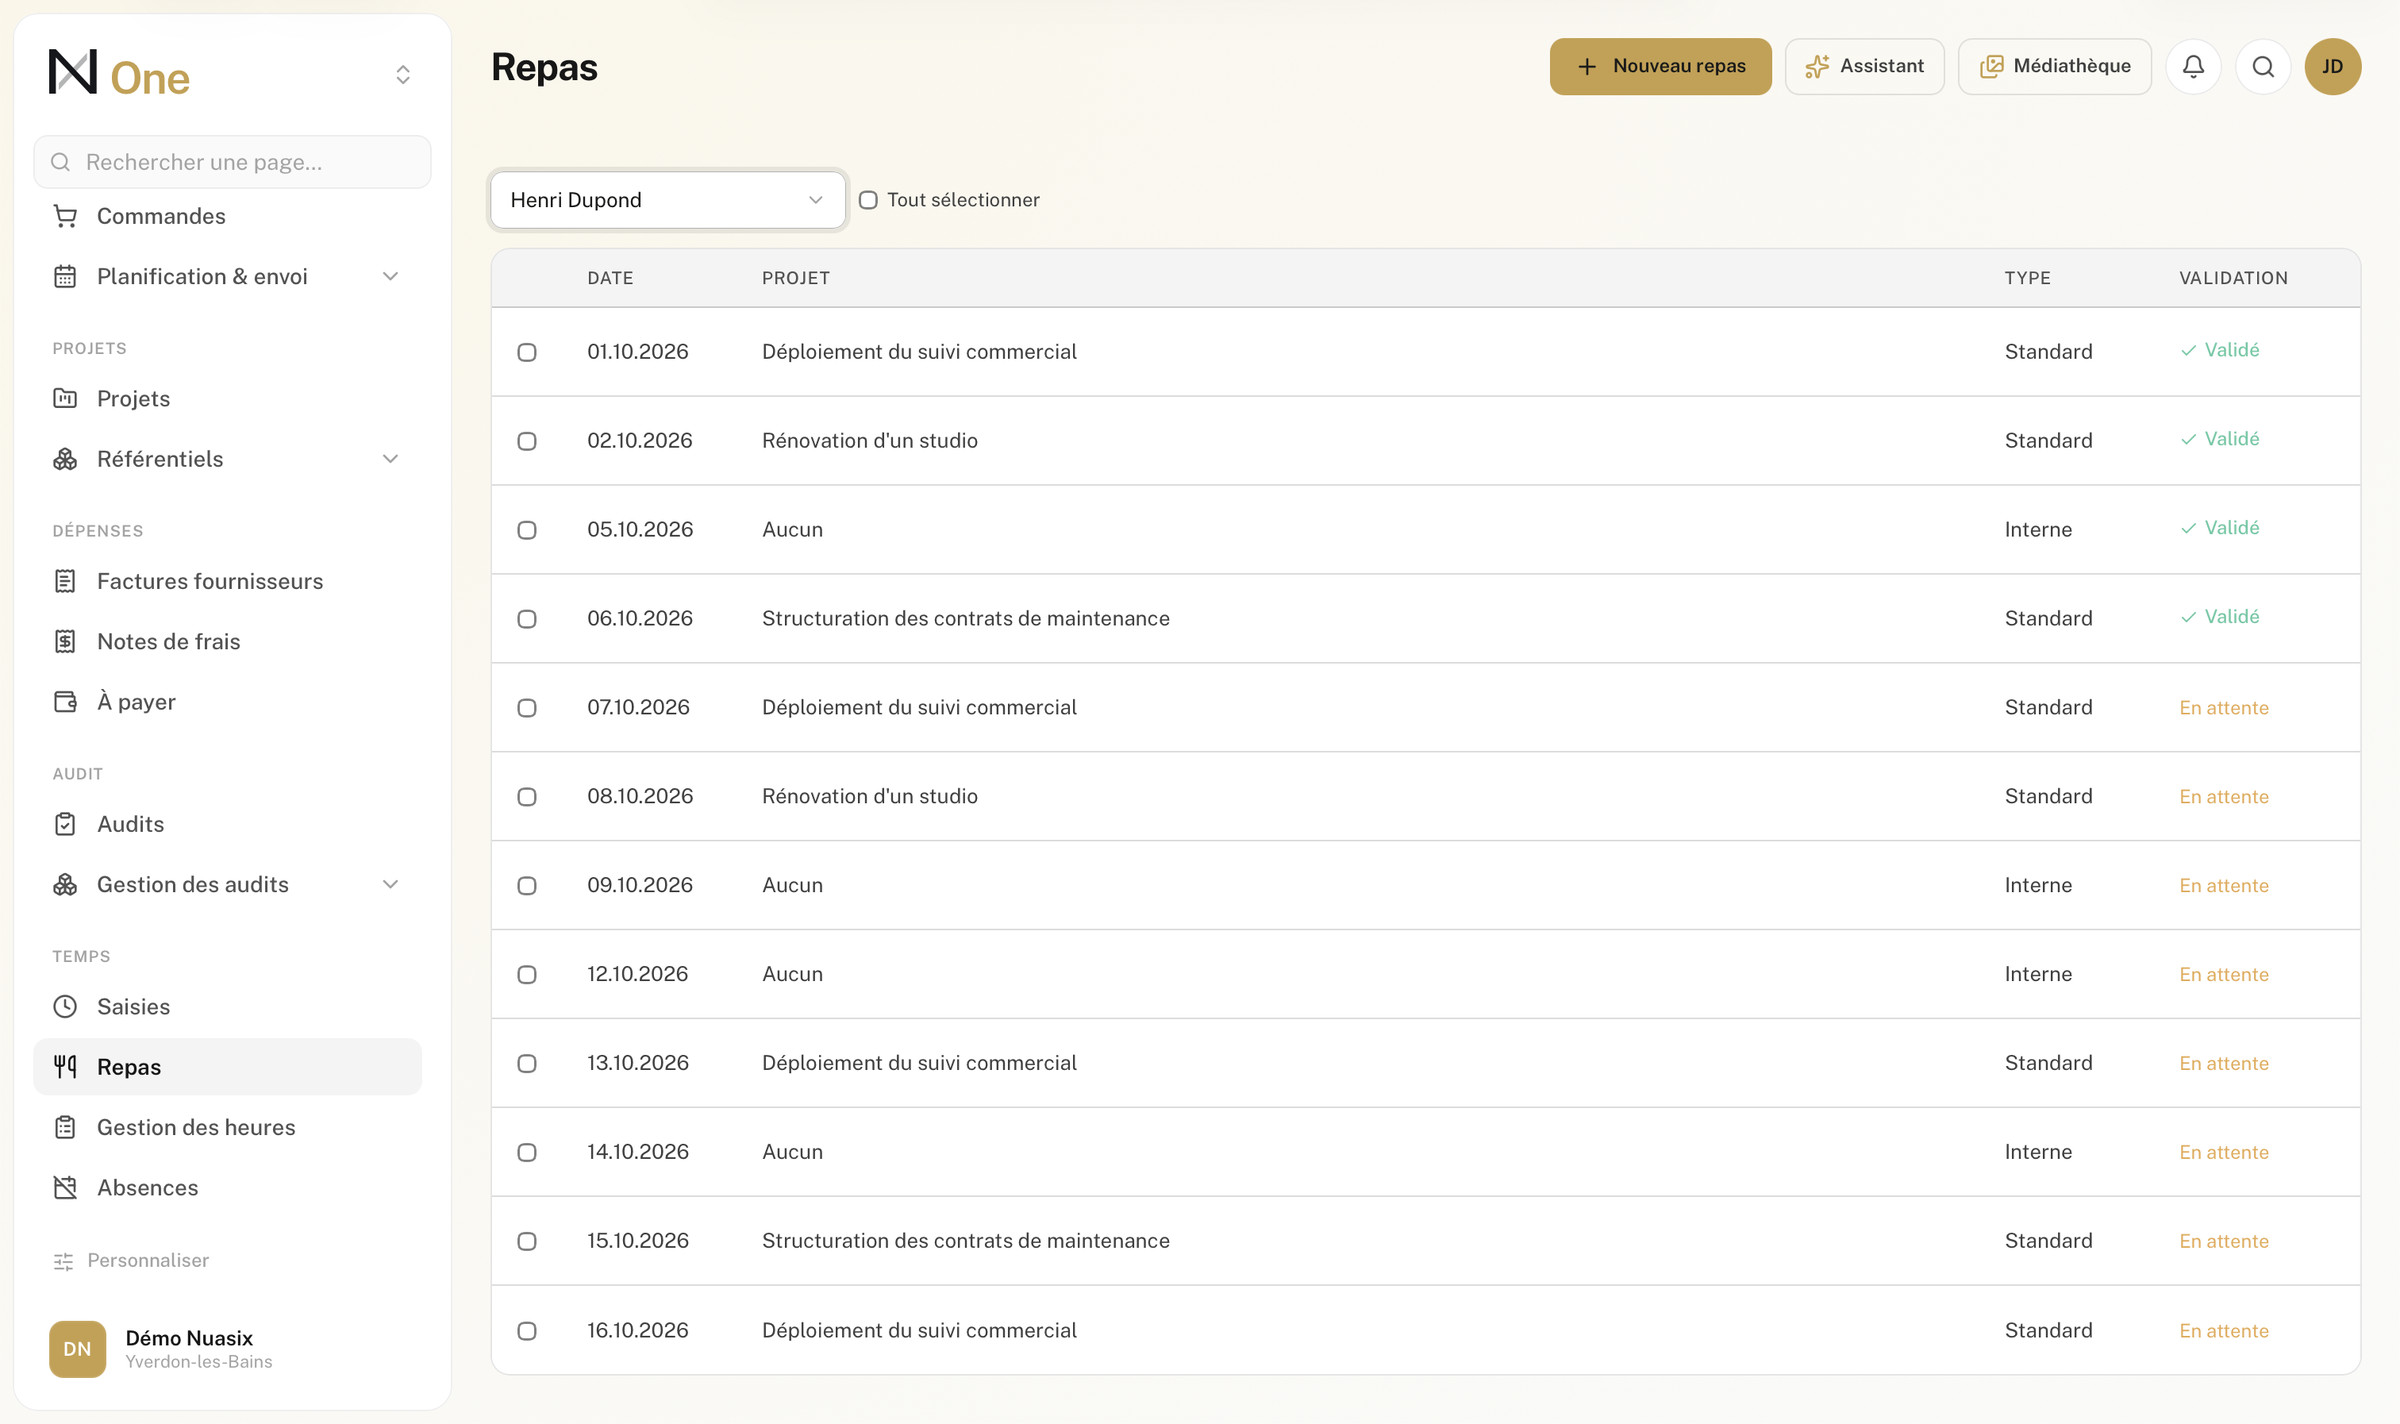Tick the checkbox for 12.10.2026 row

527,975
